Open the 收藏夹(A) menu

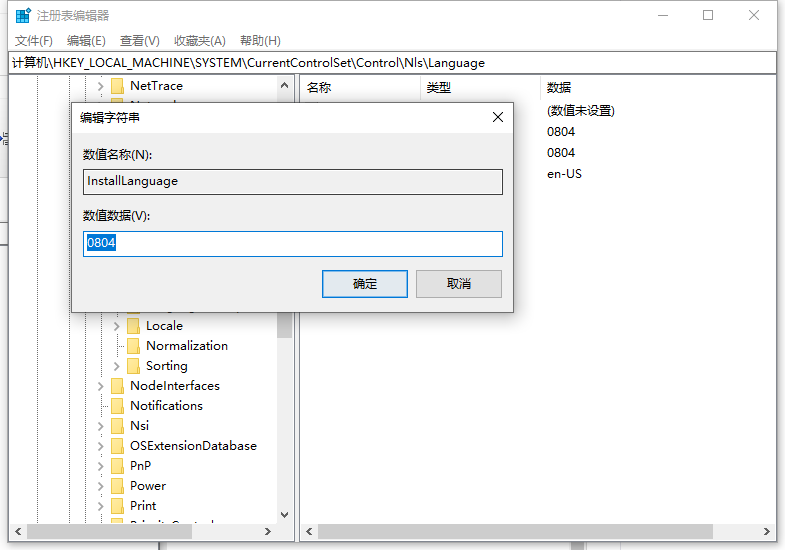200,40
